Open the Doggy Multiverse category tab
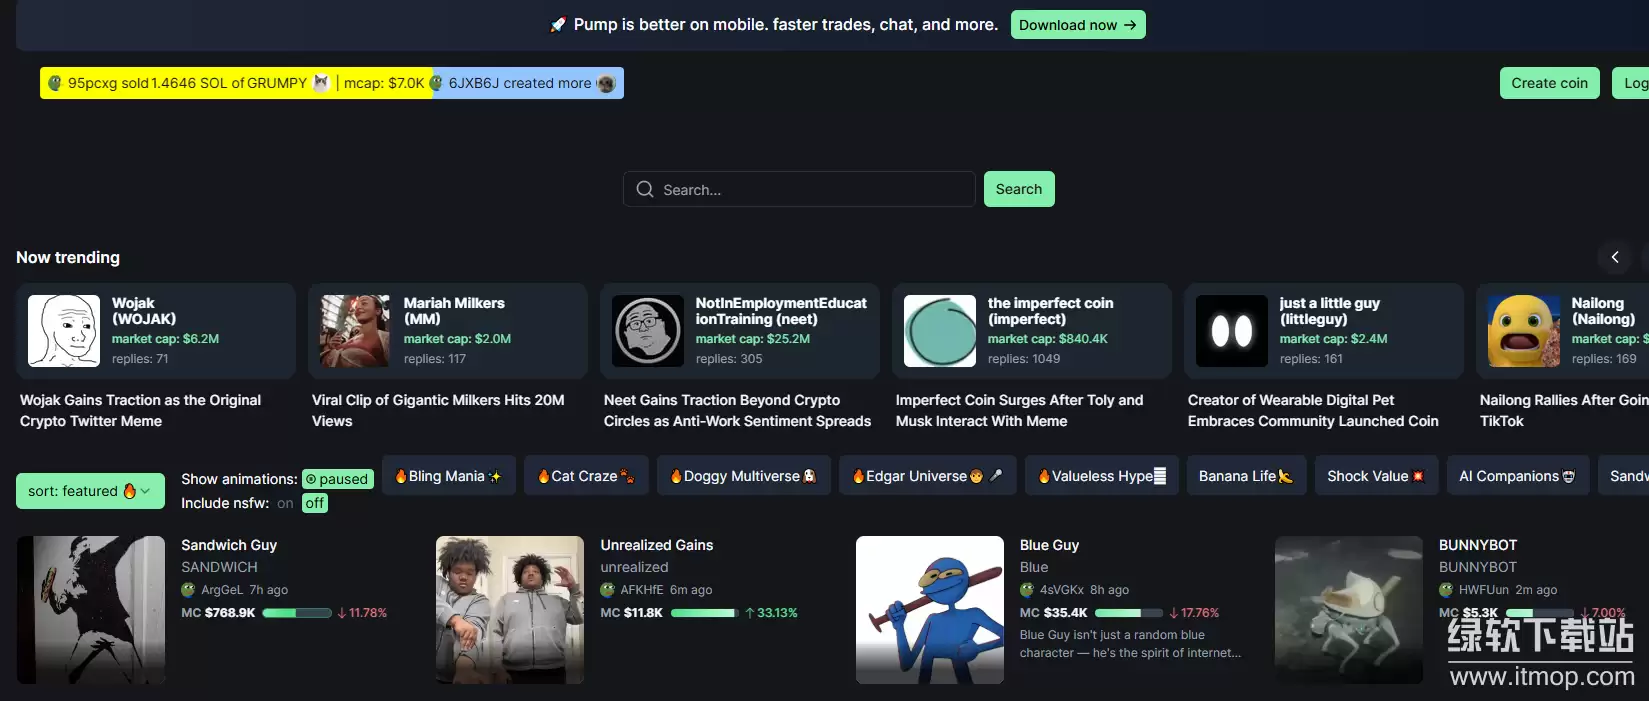 pyautogui.click(x=742, y=476)
